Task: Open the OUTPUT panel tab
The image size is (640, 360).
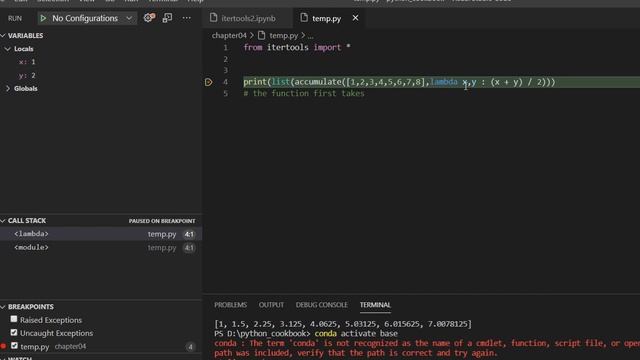Action: 271,305
